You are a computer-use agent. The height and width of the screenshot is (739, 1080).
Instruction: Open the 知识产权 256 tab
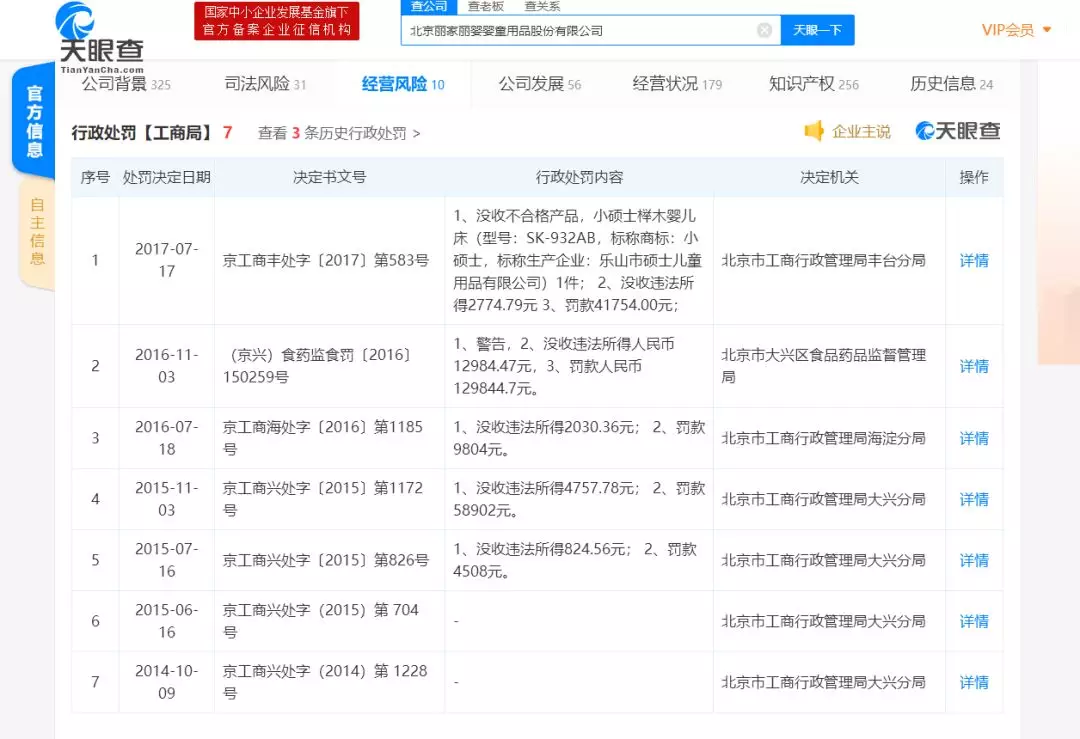[814, 84]
